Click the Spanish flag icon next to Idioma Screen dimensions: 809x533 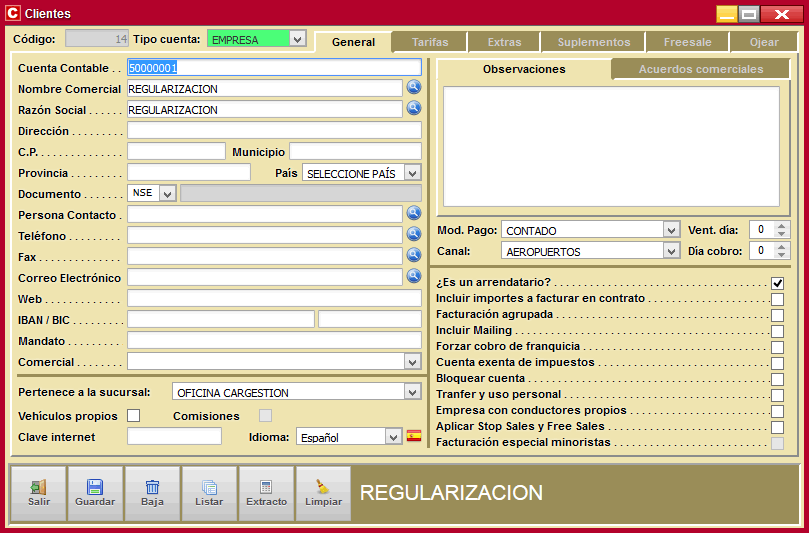tap(414, 436)
